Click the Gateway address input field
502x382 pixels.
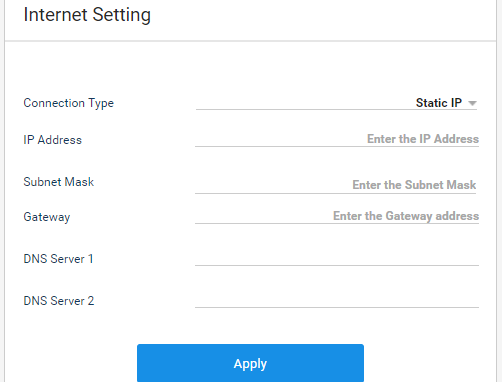tap(337, 216)
